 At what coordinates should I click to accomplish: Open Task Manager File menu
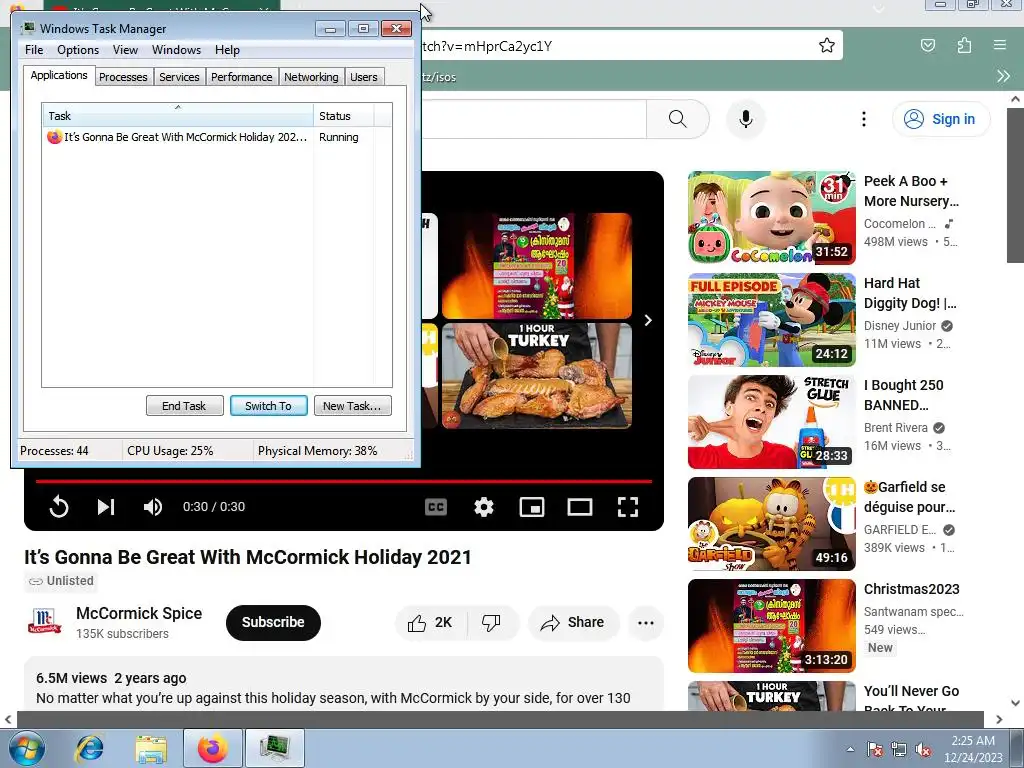pyautogui.click(x=34, y=50)
